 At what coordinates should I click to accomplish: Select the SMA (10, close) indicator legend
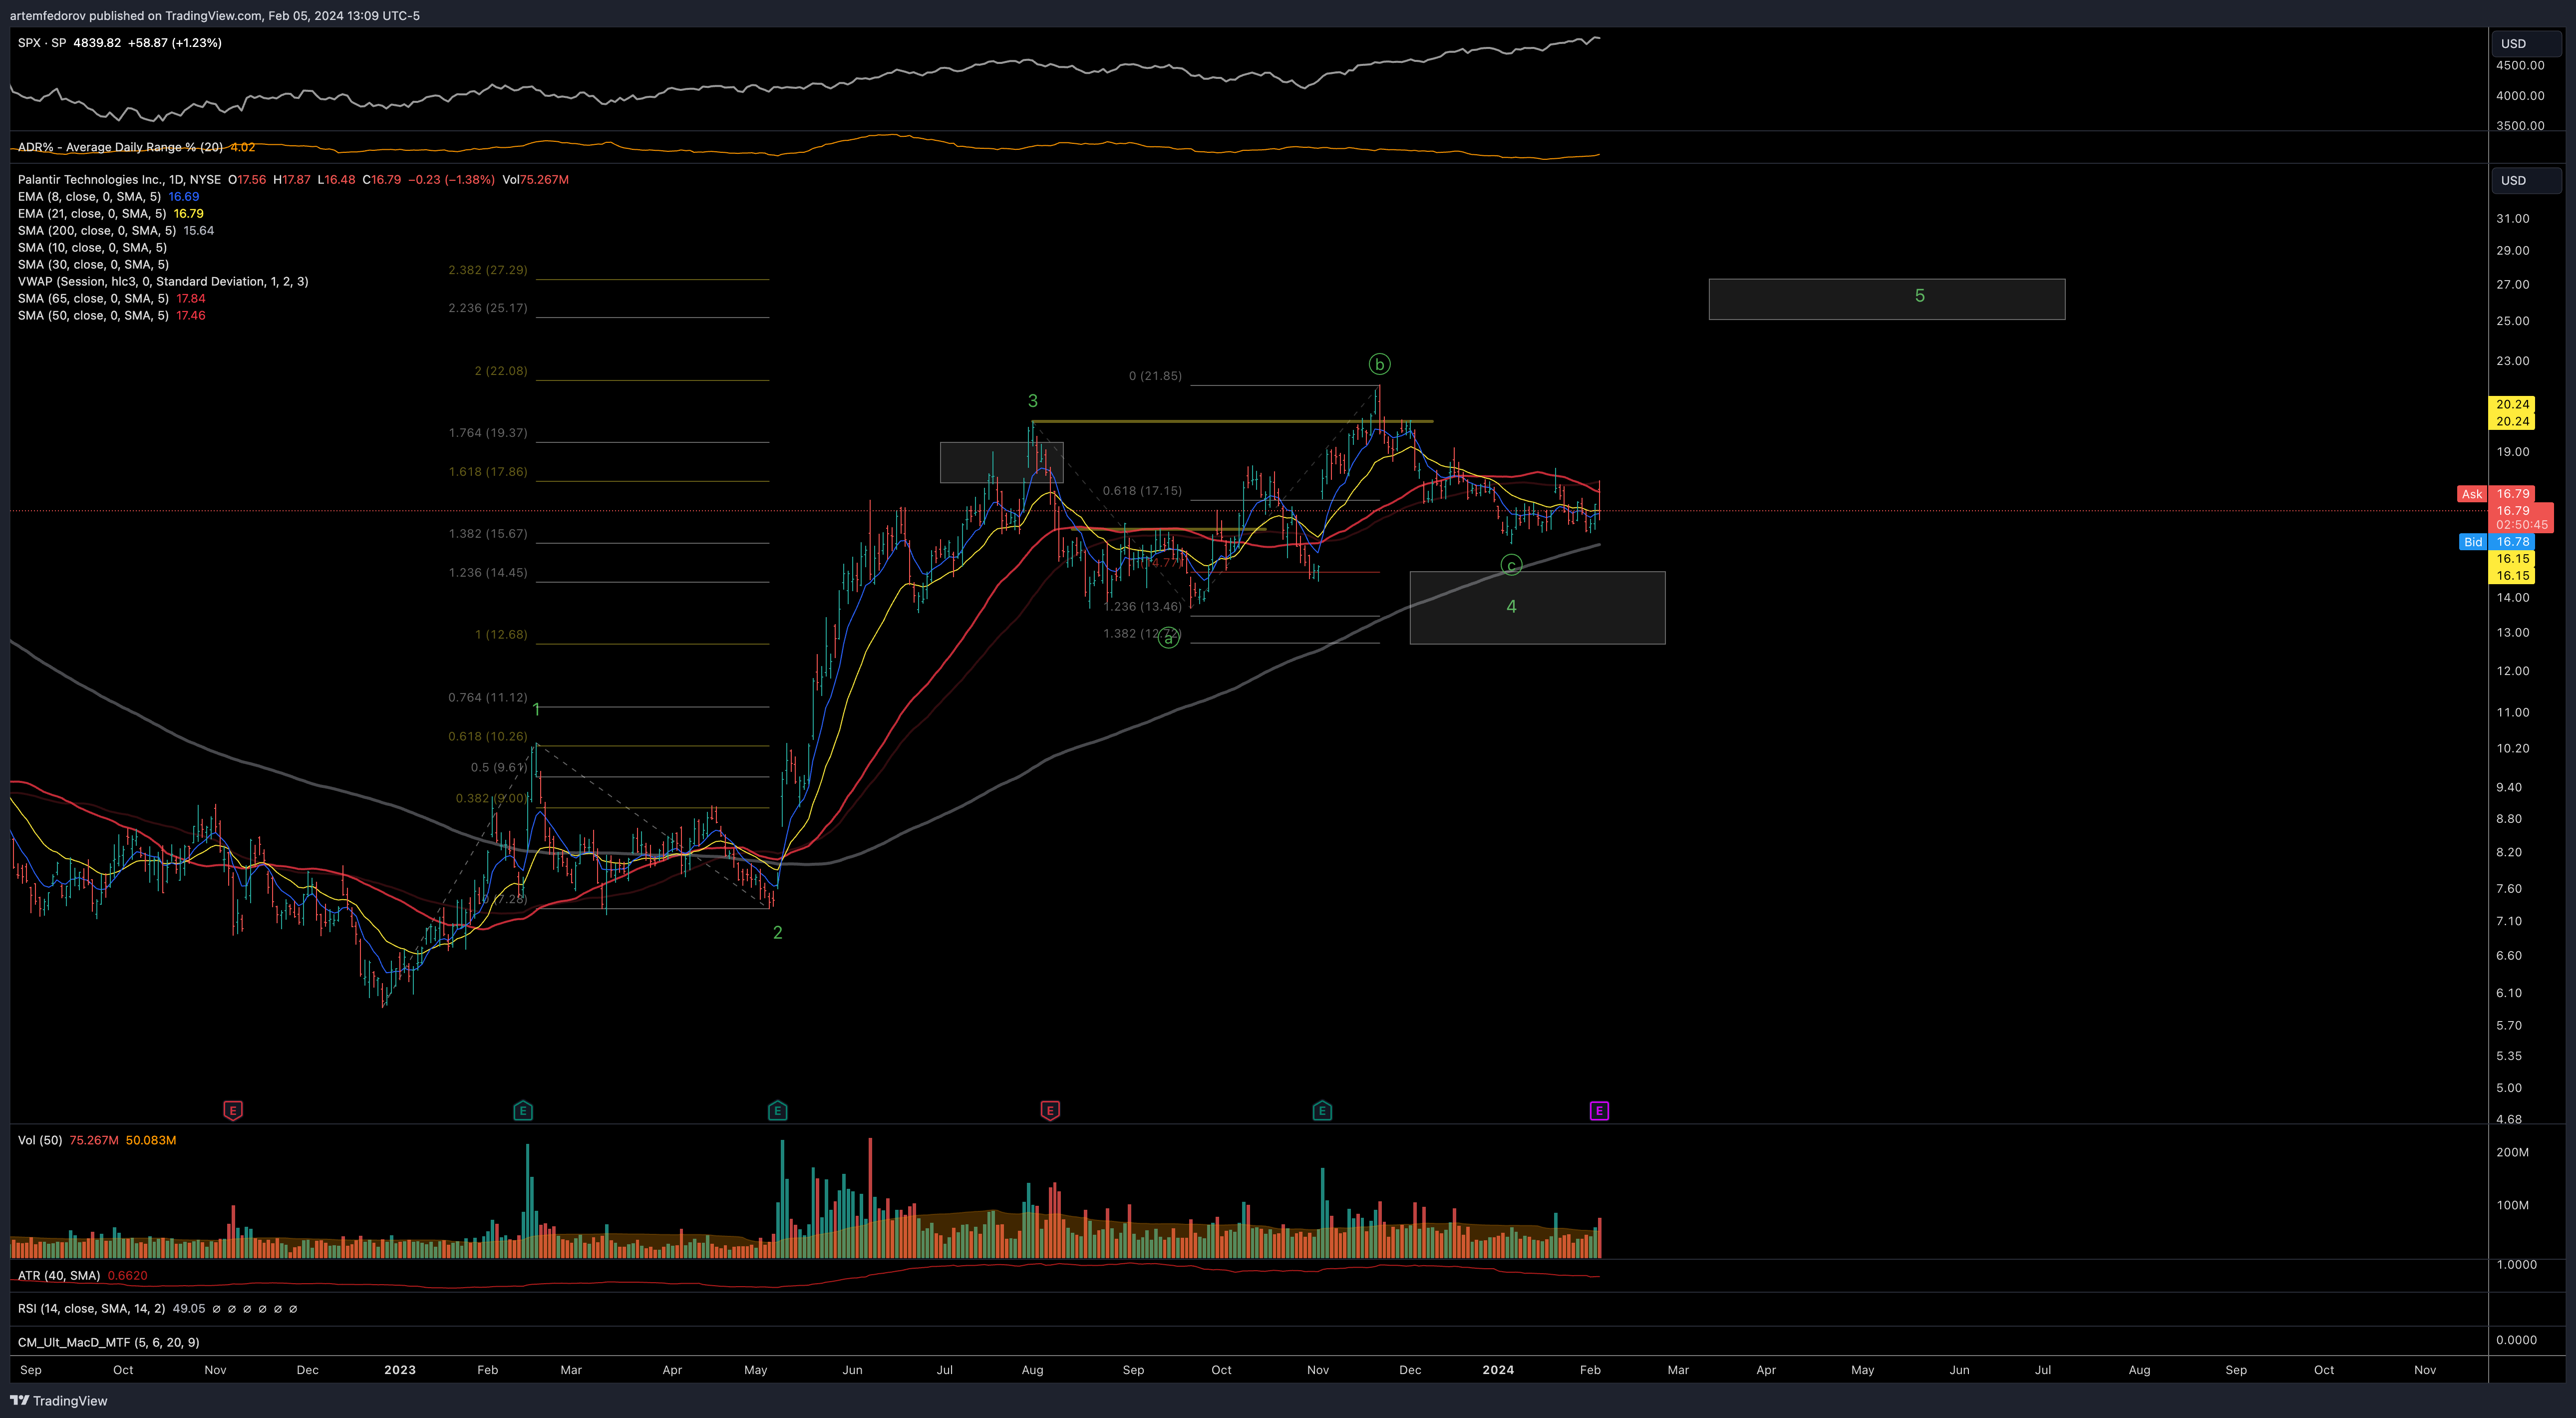click(92, 248)
